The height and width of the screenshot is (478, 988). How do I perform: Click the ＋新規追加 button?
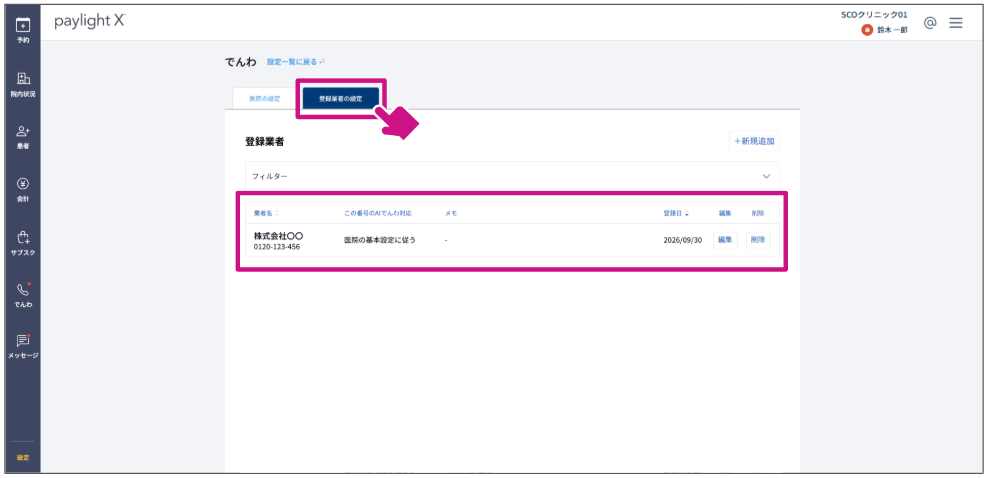coord(754,142)
